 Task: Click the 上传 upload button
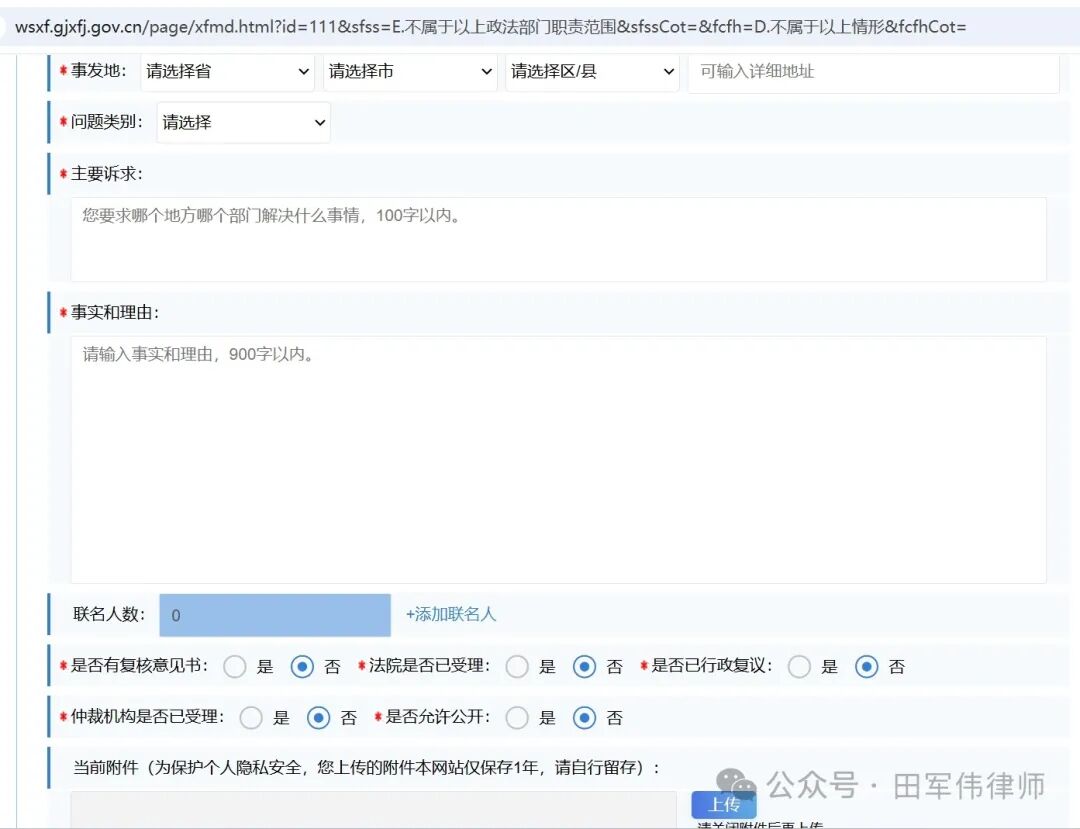[x=723, y=804]
